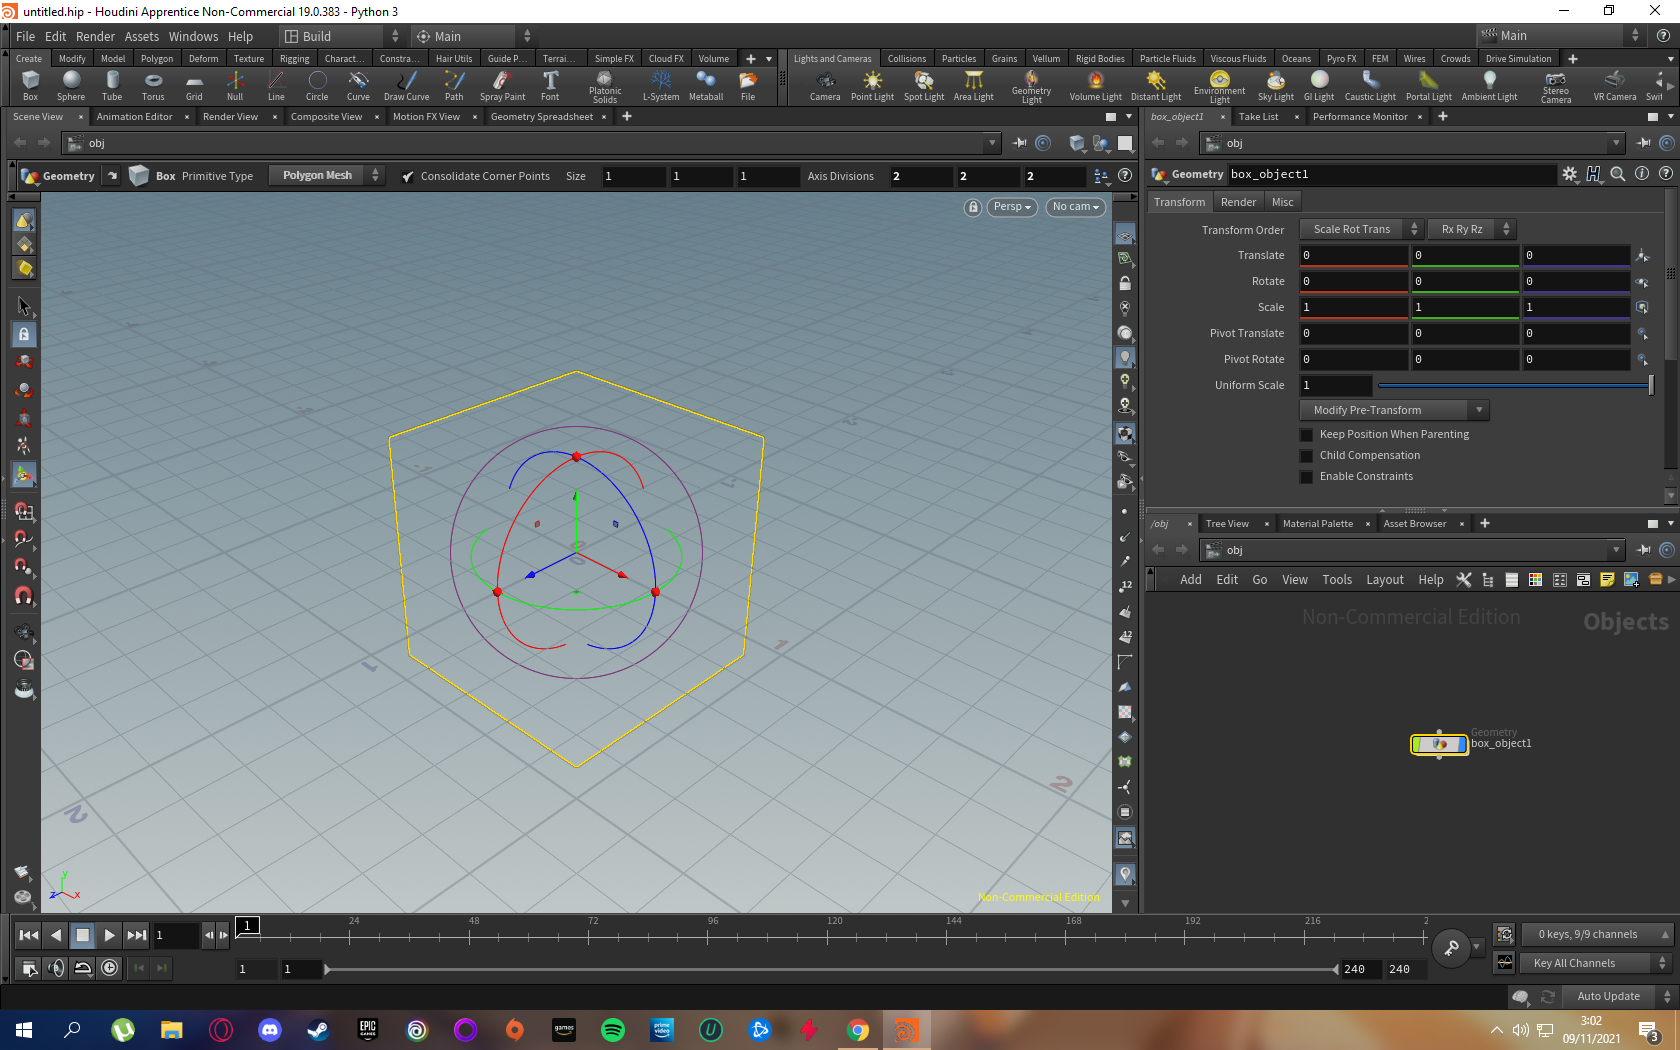Viewport: 1680px width, 1050px height.
Task: Select the Grid shelf tool
Action: [x=194, y=86]
